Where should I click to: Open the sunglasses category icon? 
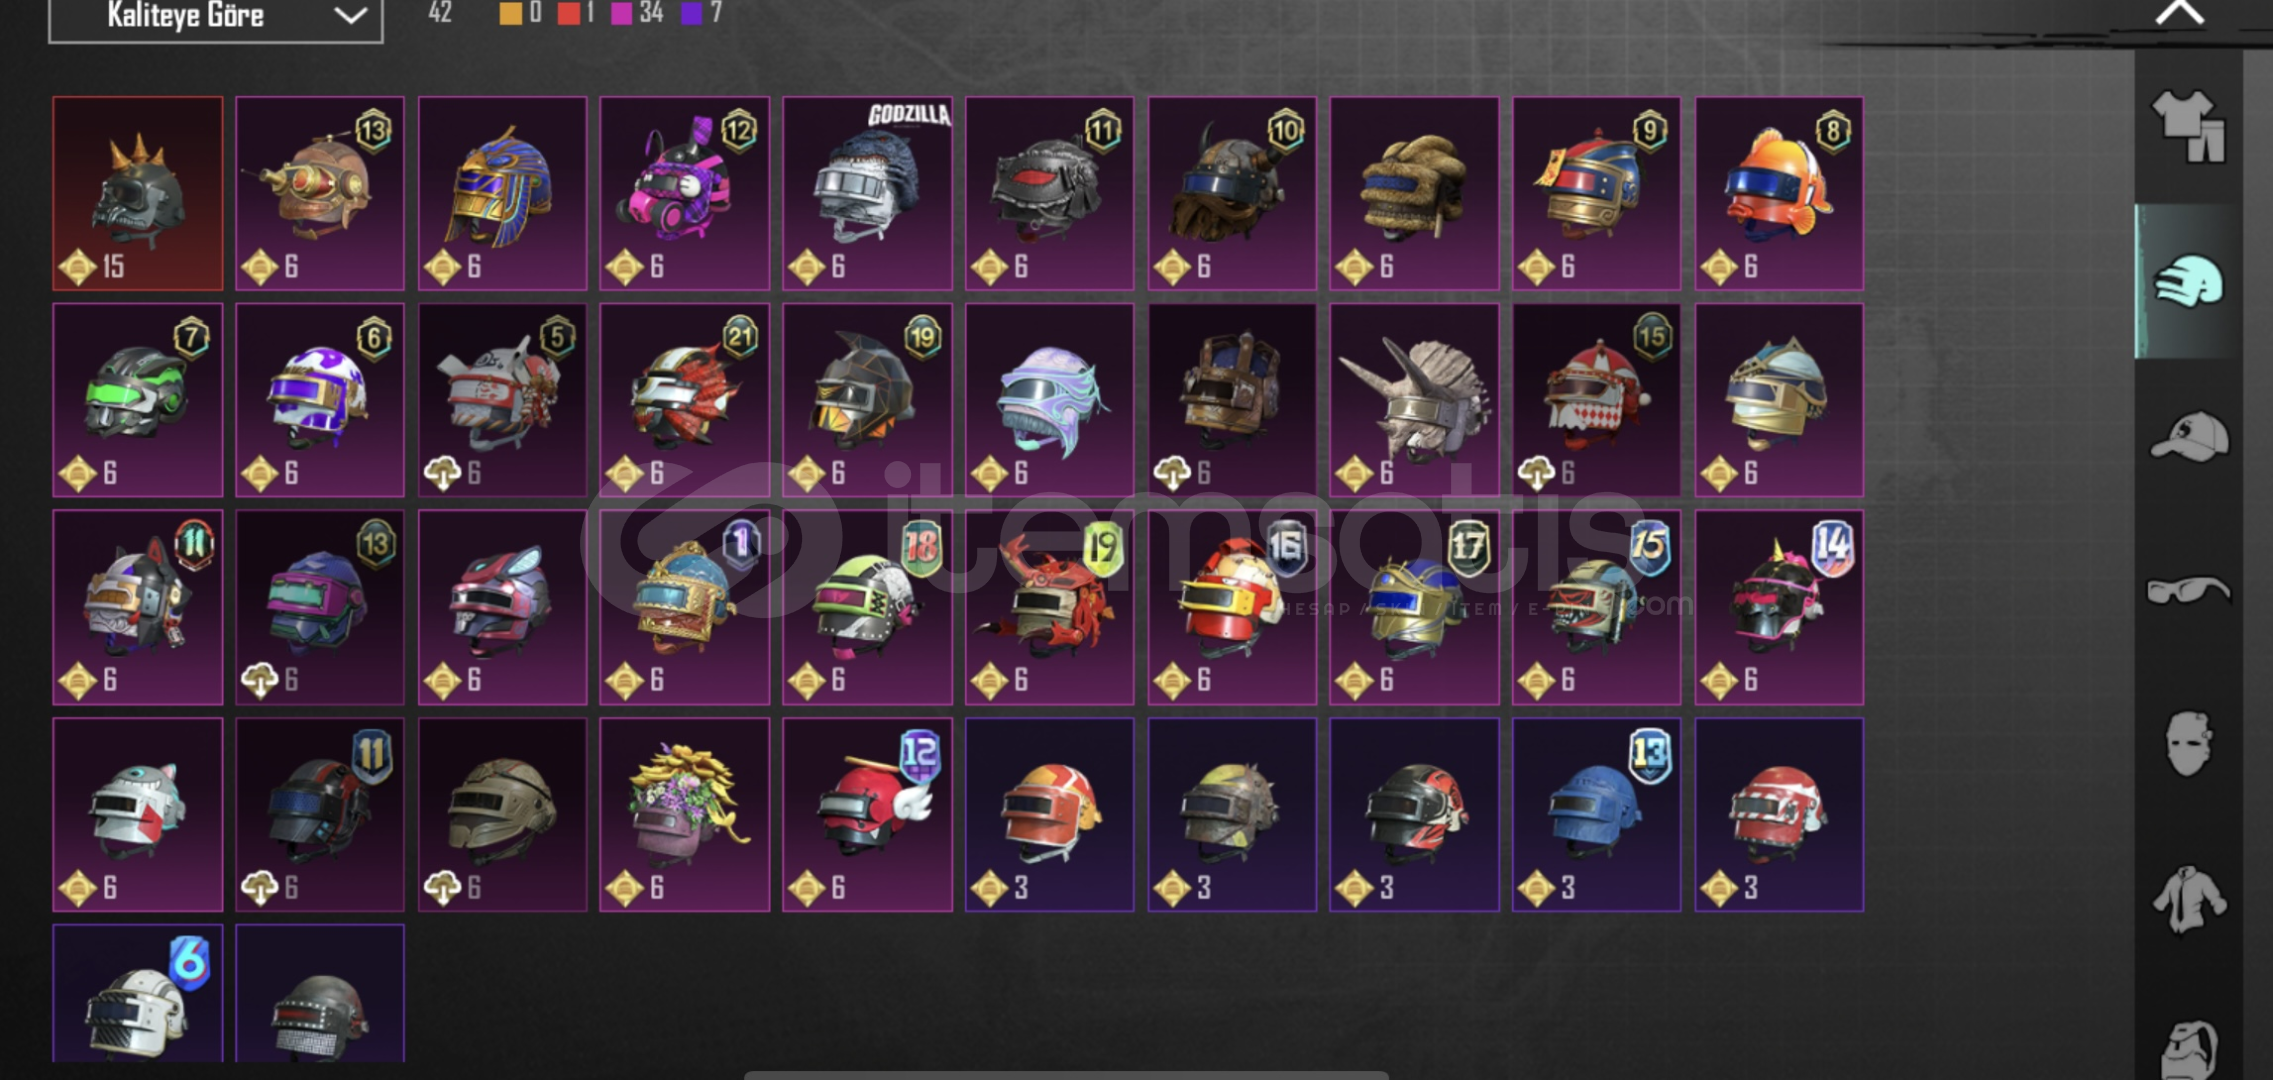point(2189,591)
